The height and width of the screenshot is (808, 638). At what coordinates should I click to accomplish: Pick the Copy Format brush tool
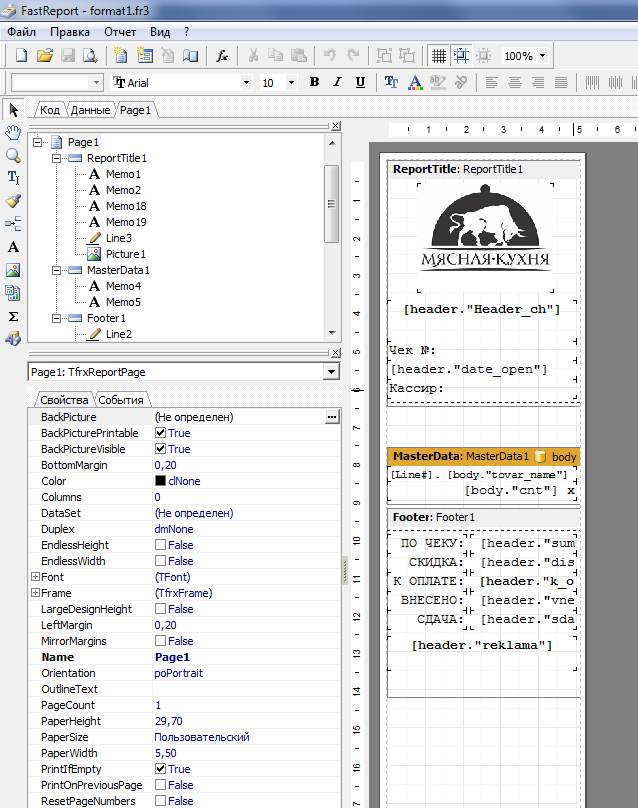(13, 201)
